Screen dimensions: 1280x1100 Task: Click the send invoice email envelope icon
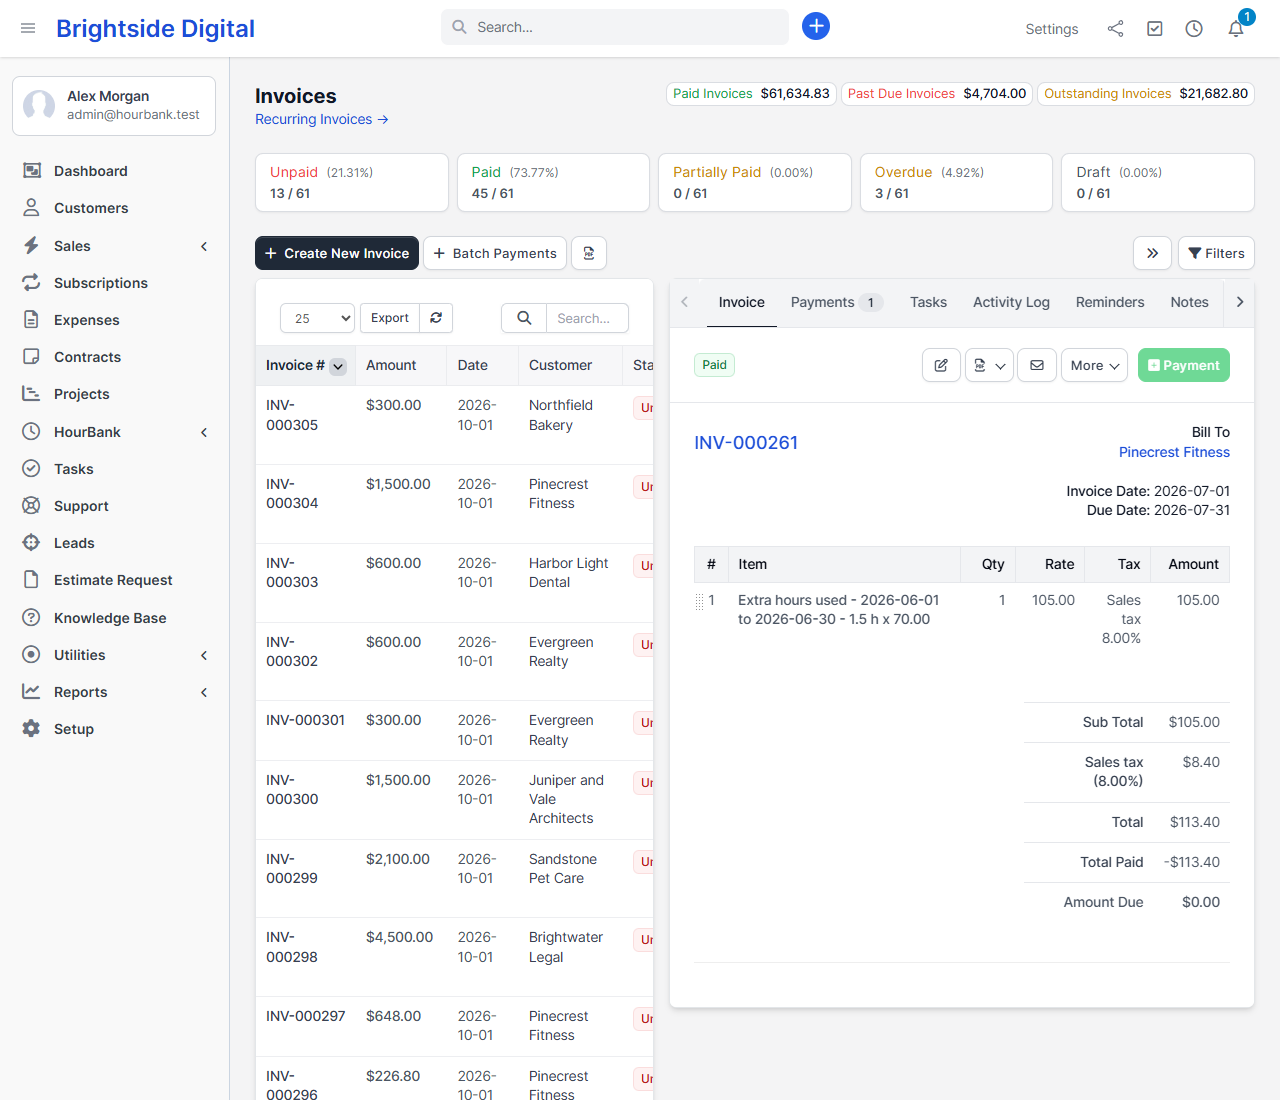[x=1037, y=365]
